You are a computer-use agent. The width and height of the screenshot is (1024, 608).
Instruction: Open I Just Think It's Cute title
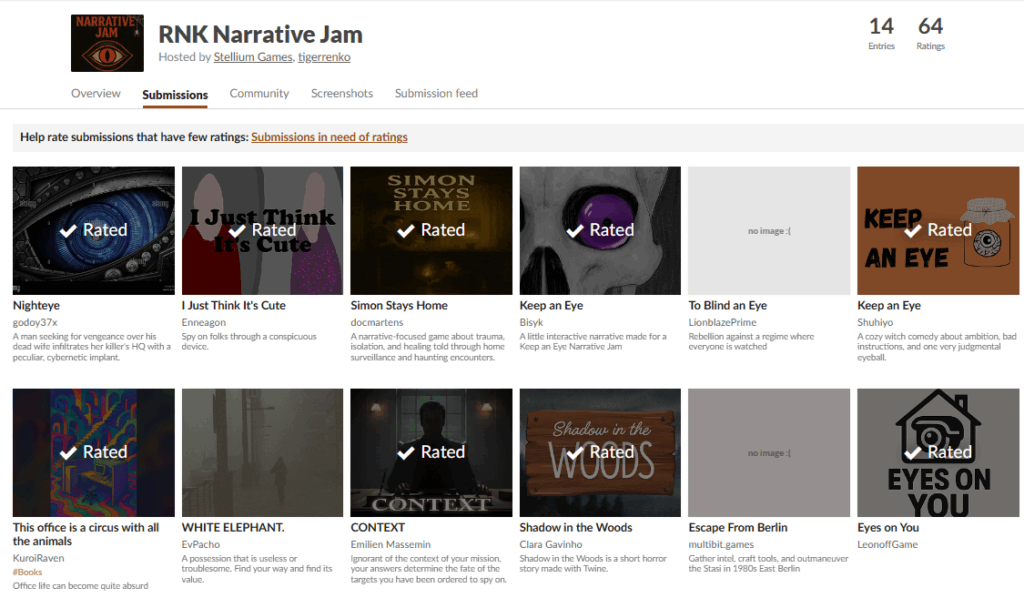pyautogui.click(x=233, y=305)
